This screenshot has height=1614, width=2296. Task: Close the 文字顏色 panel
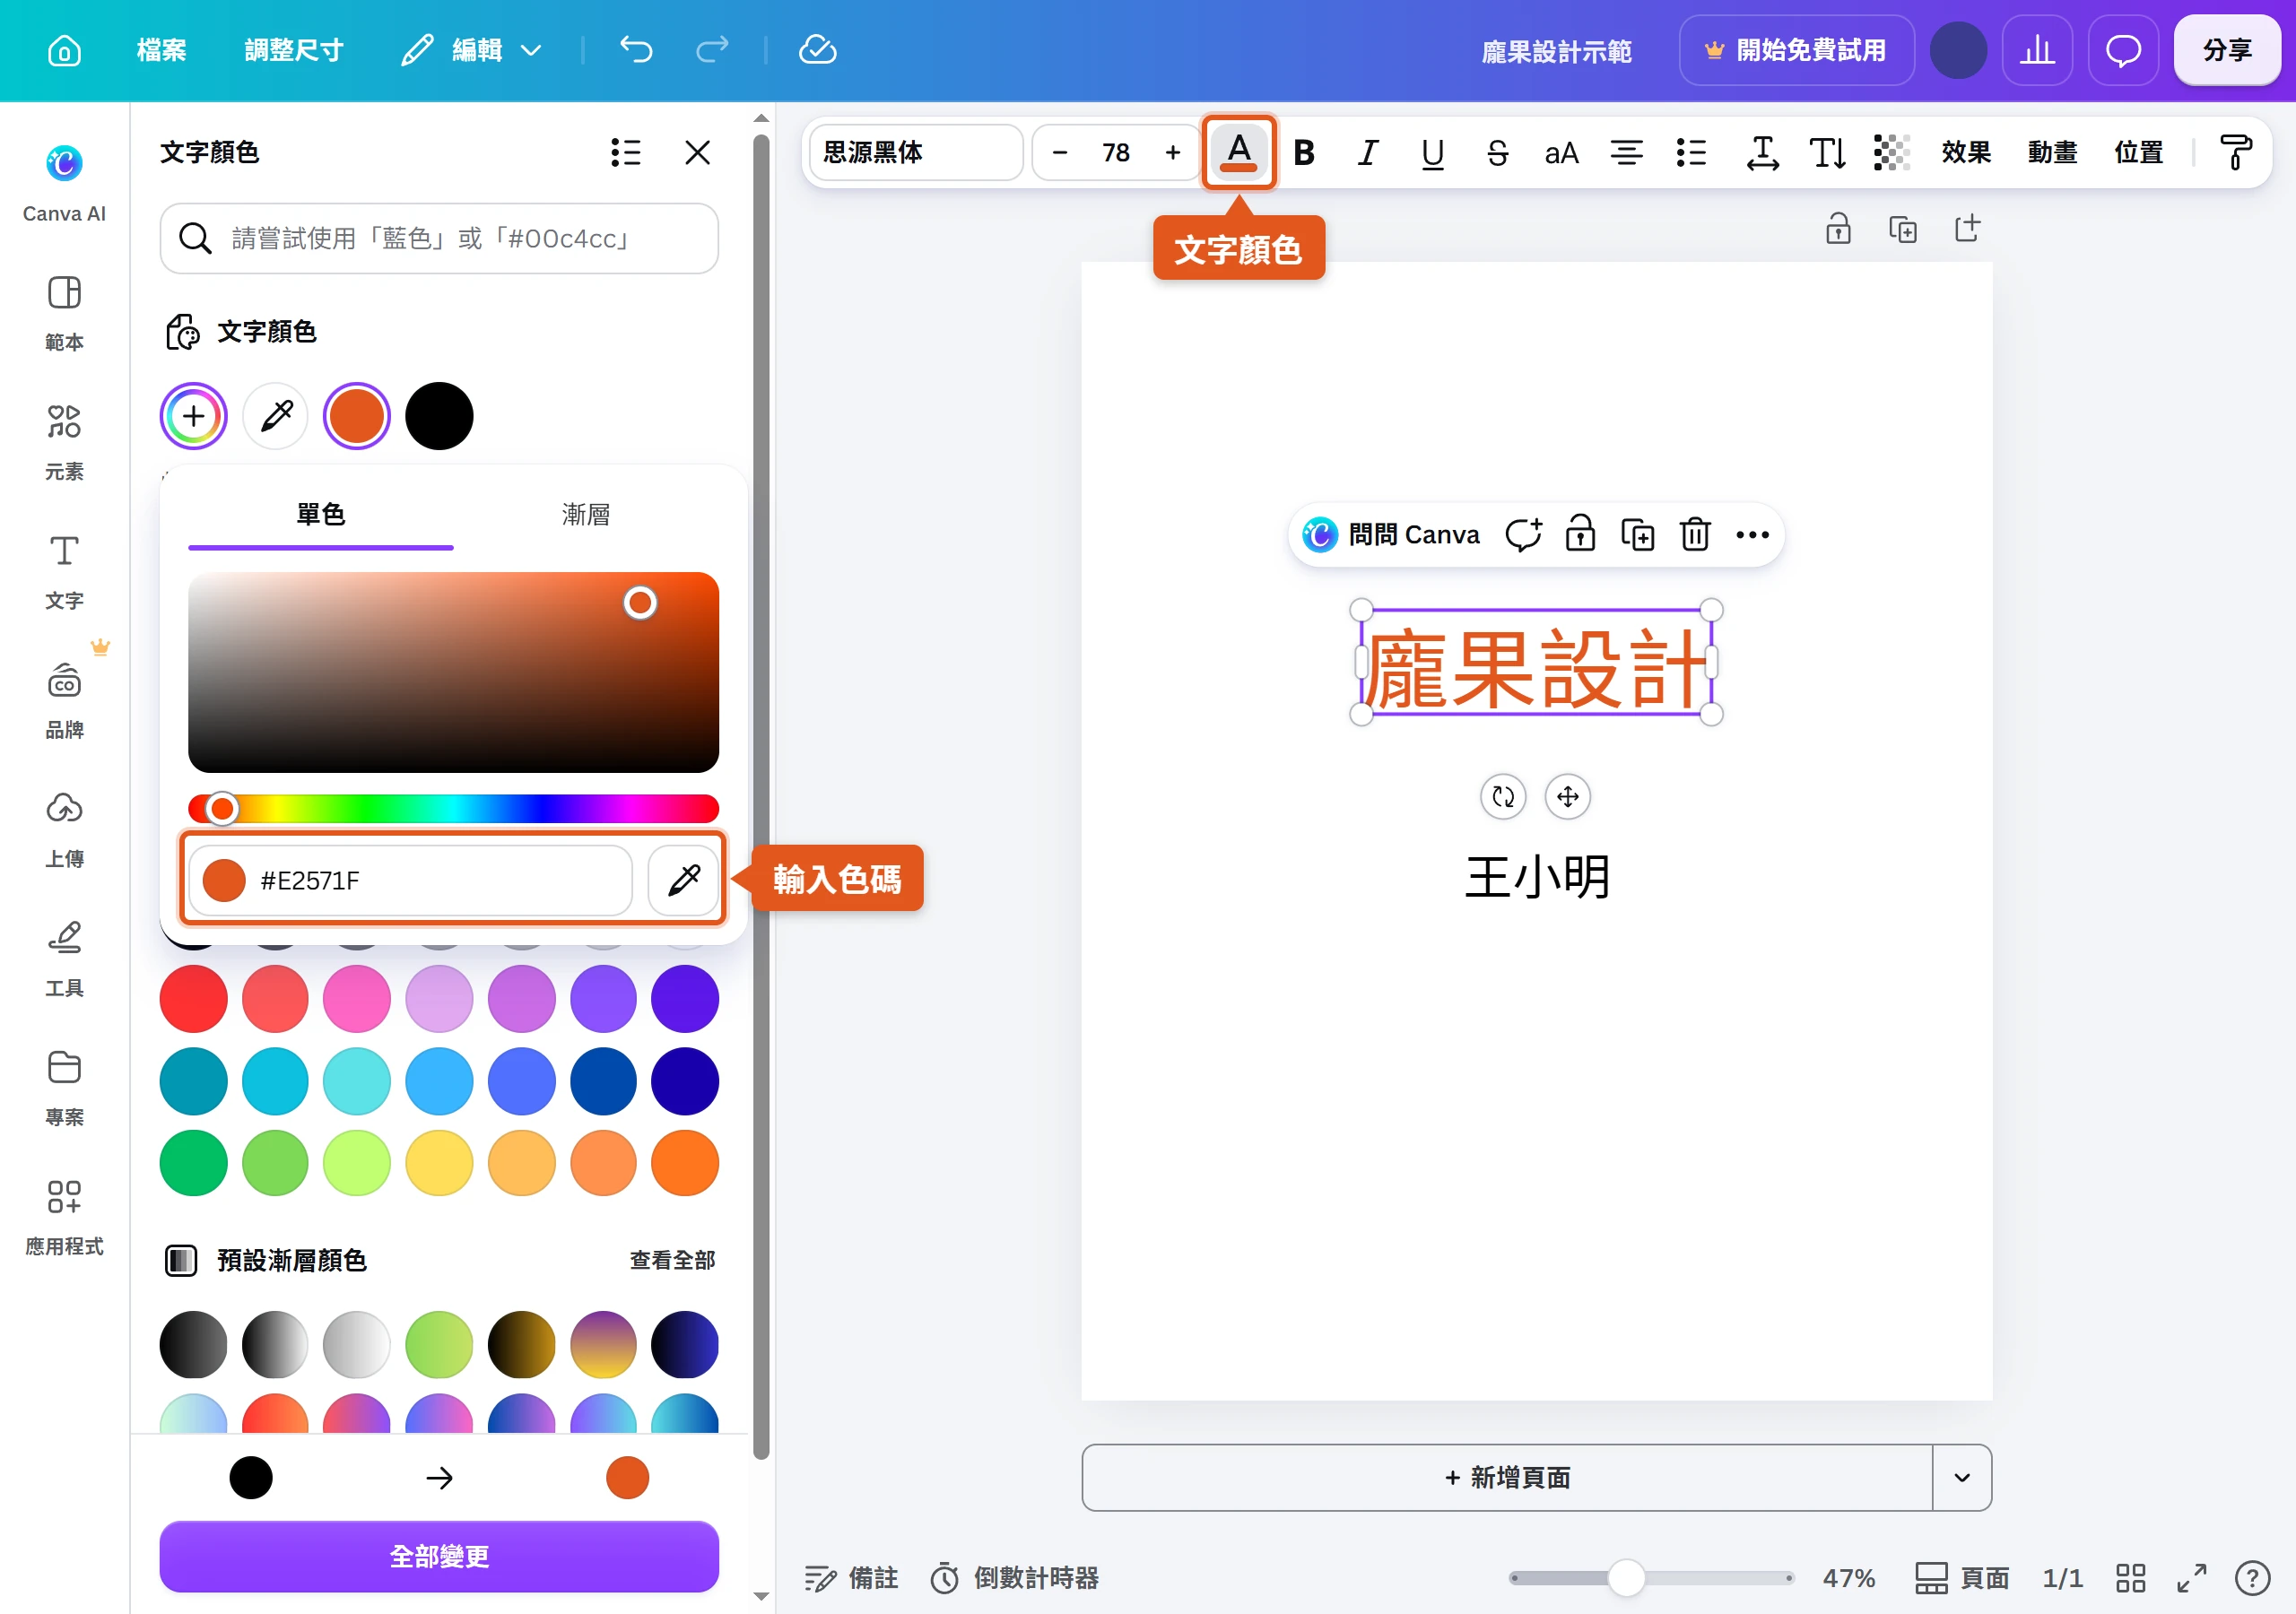697,152
